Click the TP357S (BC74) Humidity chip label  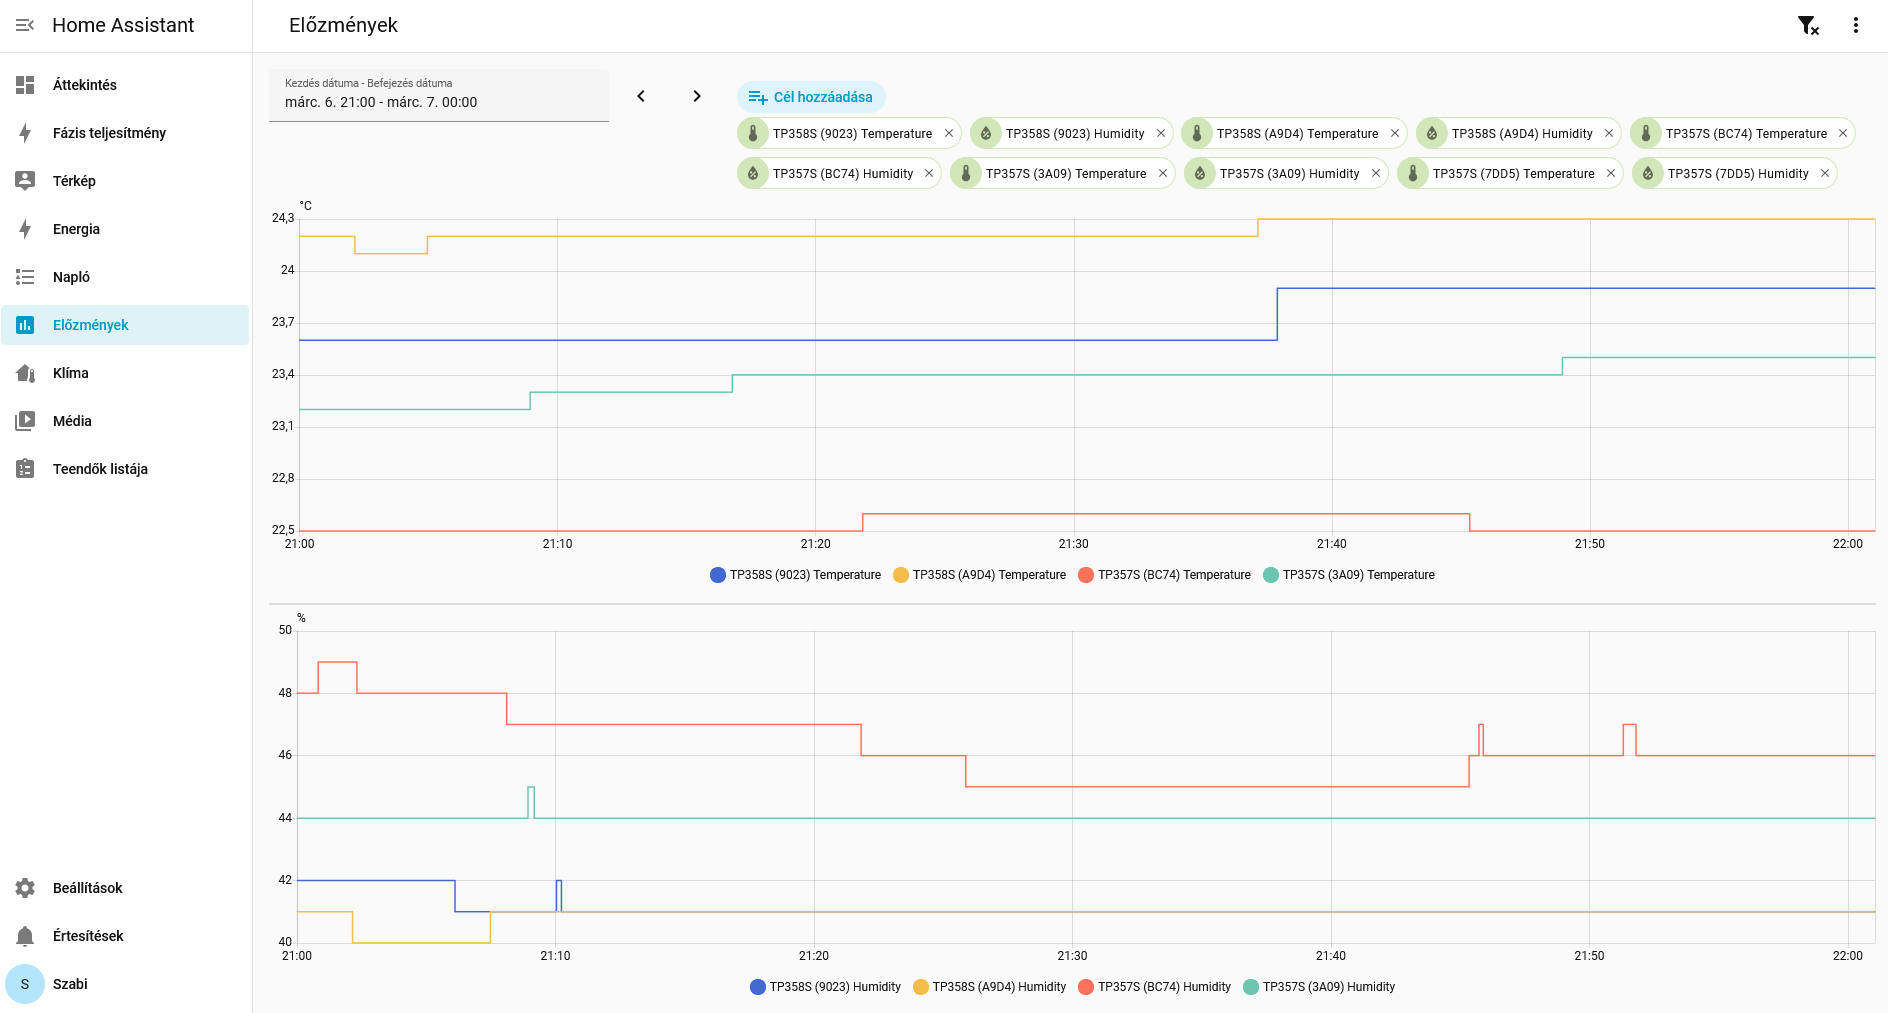click(x=843, y=174)
